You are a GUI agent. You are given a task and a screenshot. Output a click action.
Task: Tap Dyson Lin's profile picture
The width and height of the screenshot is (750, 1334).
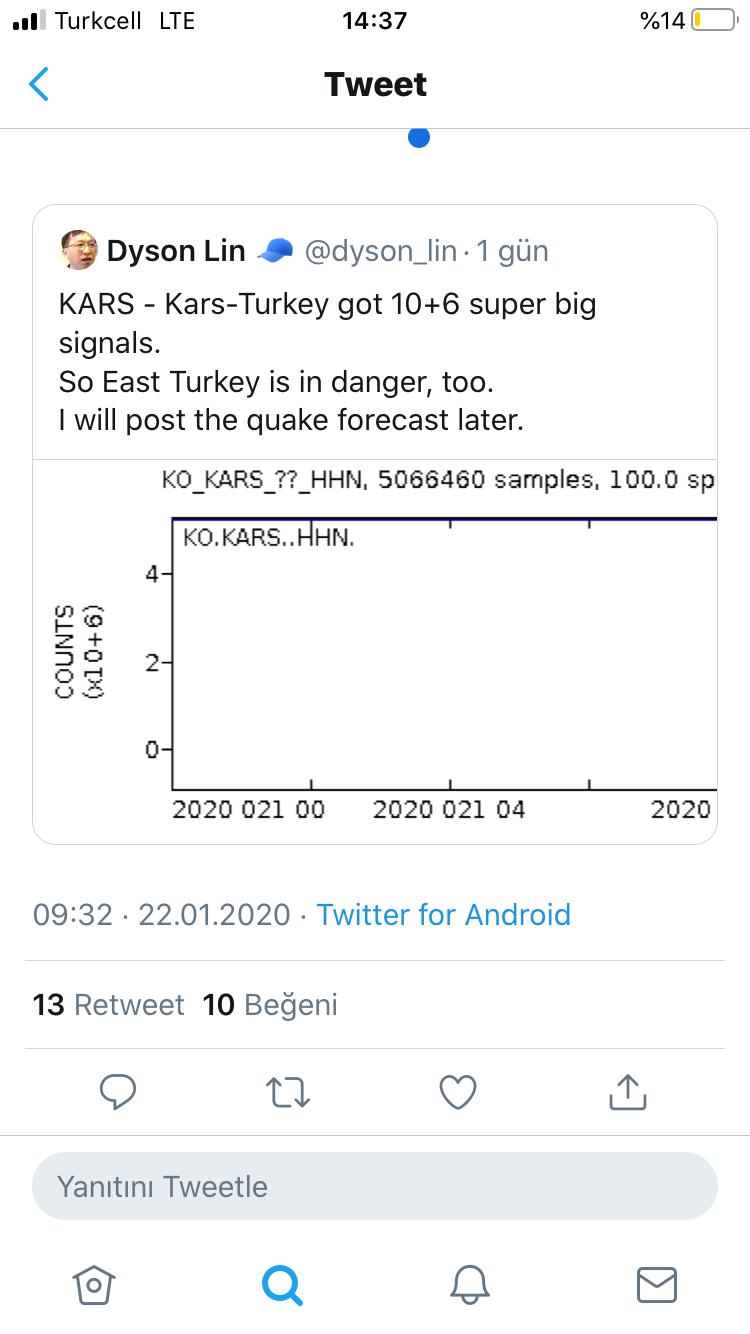coord(78,250)
